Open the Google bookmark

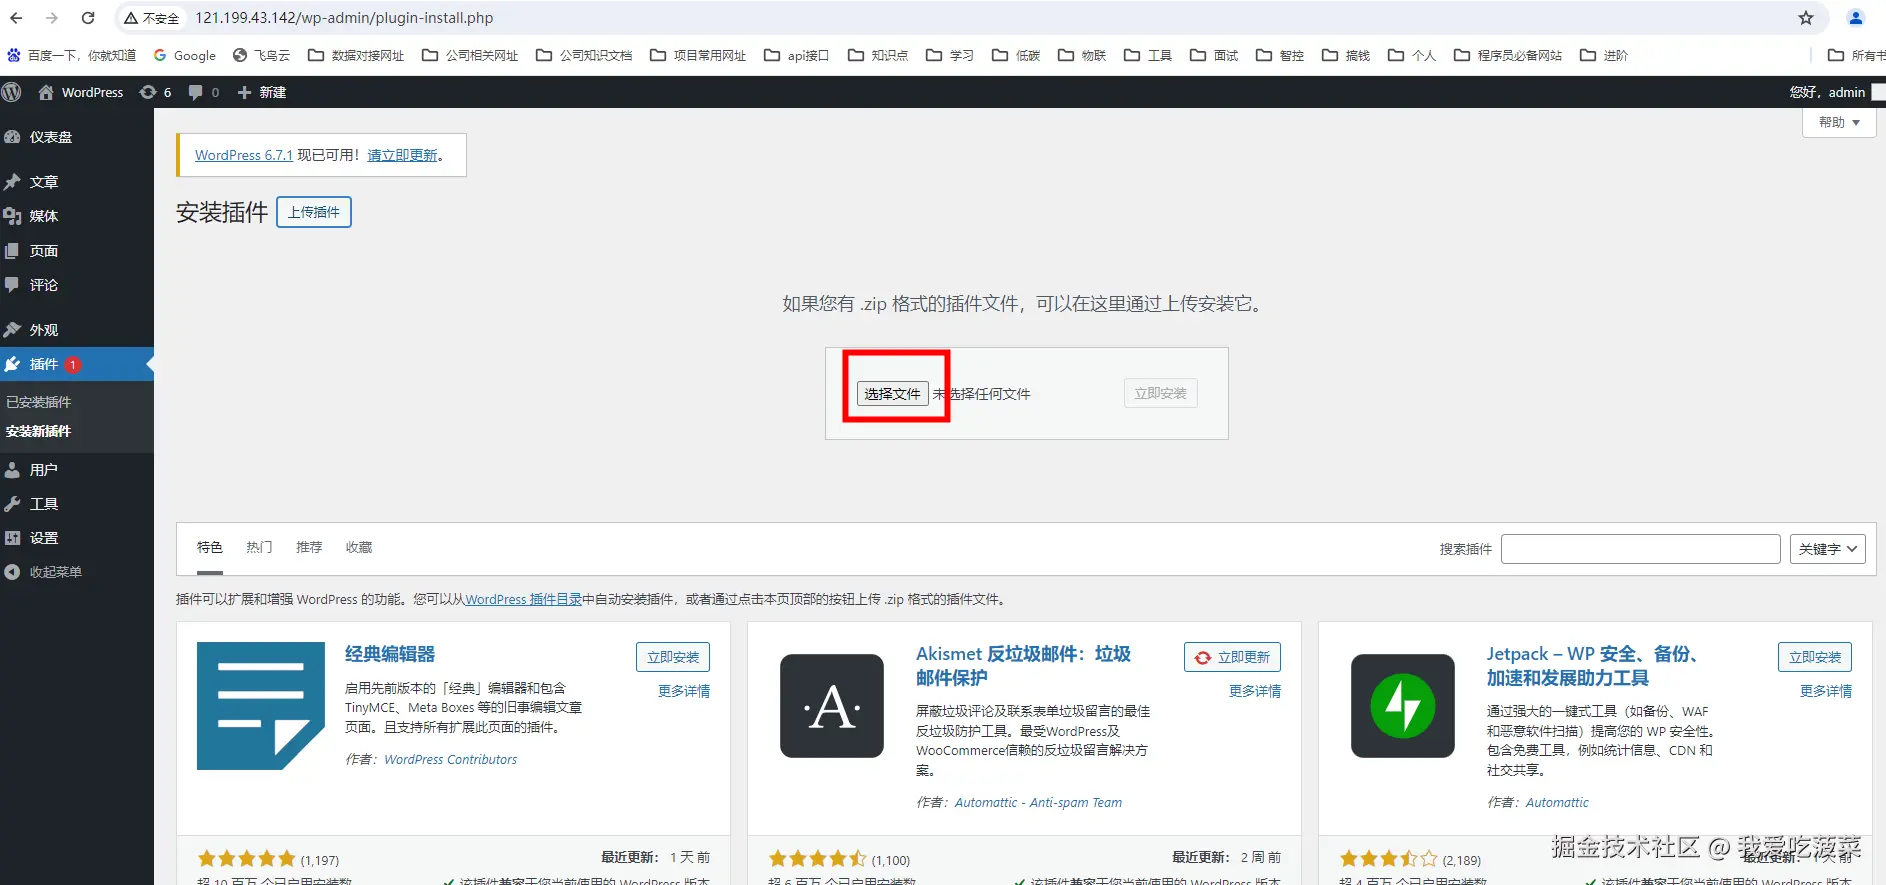(185, 55)
